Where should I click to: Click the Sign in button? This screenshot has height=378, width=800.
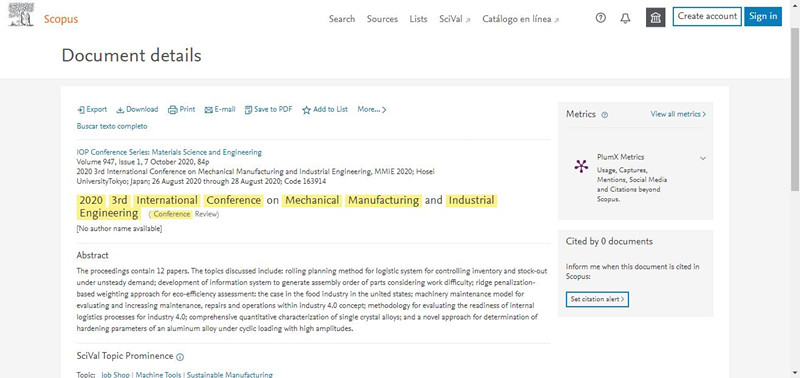763,16
